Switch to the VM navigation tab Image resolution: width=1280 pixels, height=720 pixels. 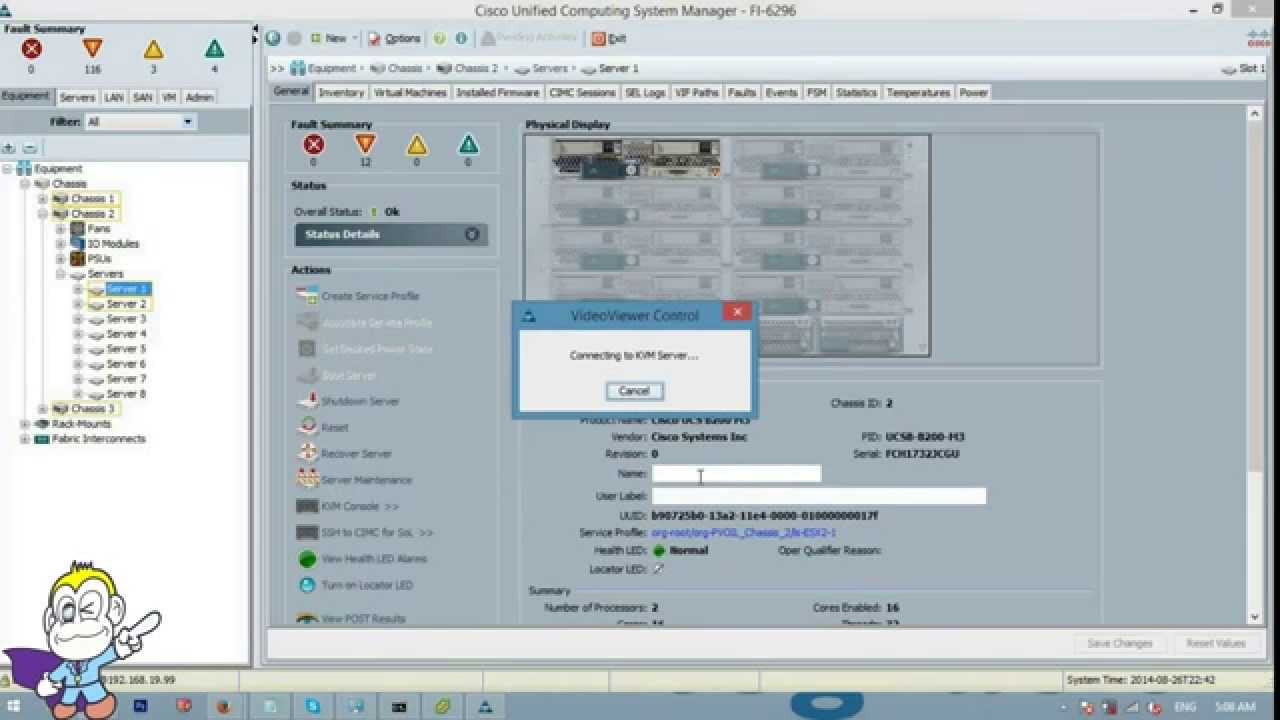[x=169, y=97]
